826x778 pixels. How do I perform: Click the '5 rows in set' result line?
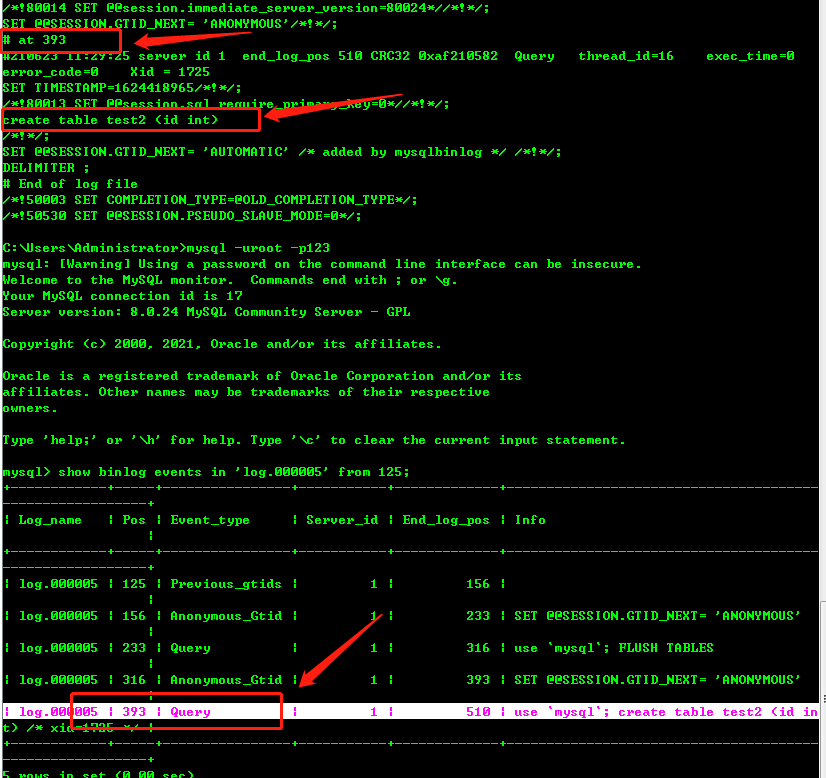pyautogui.click(x=98, y=774)
